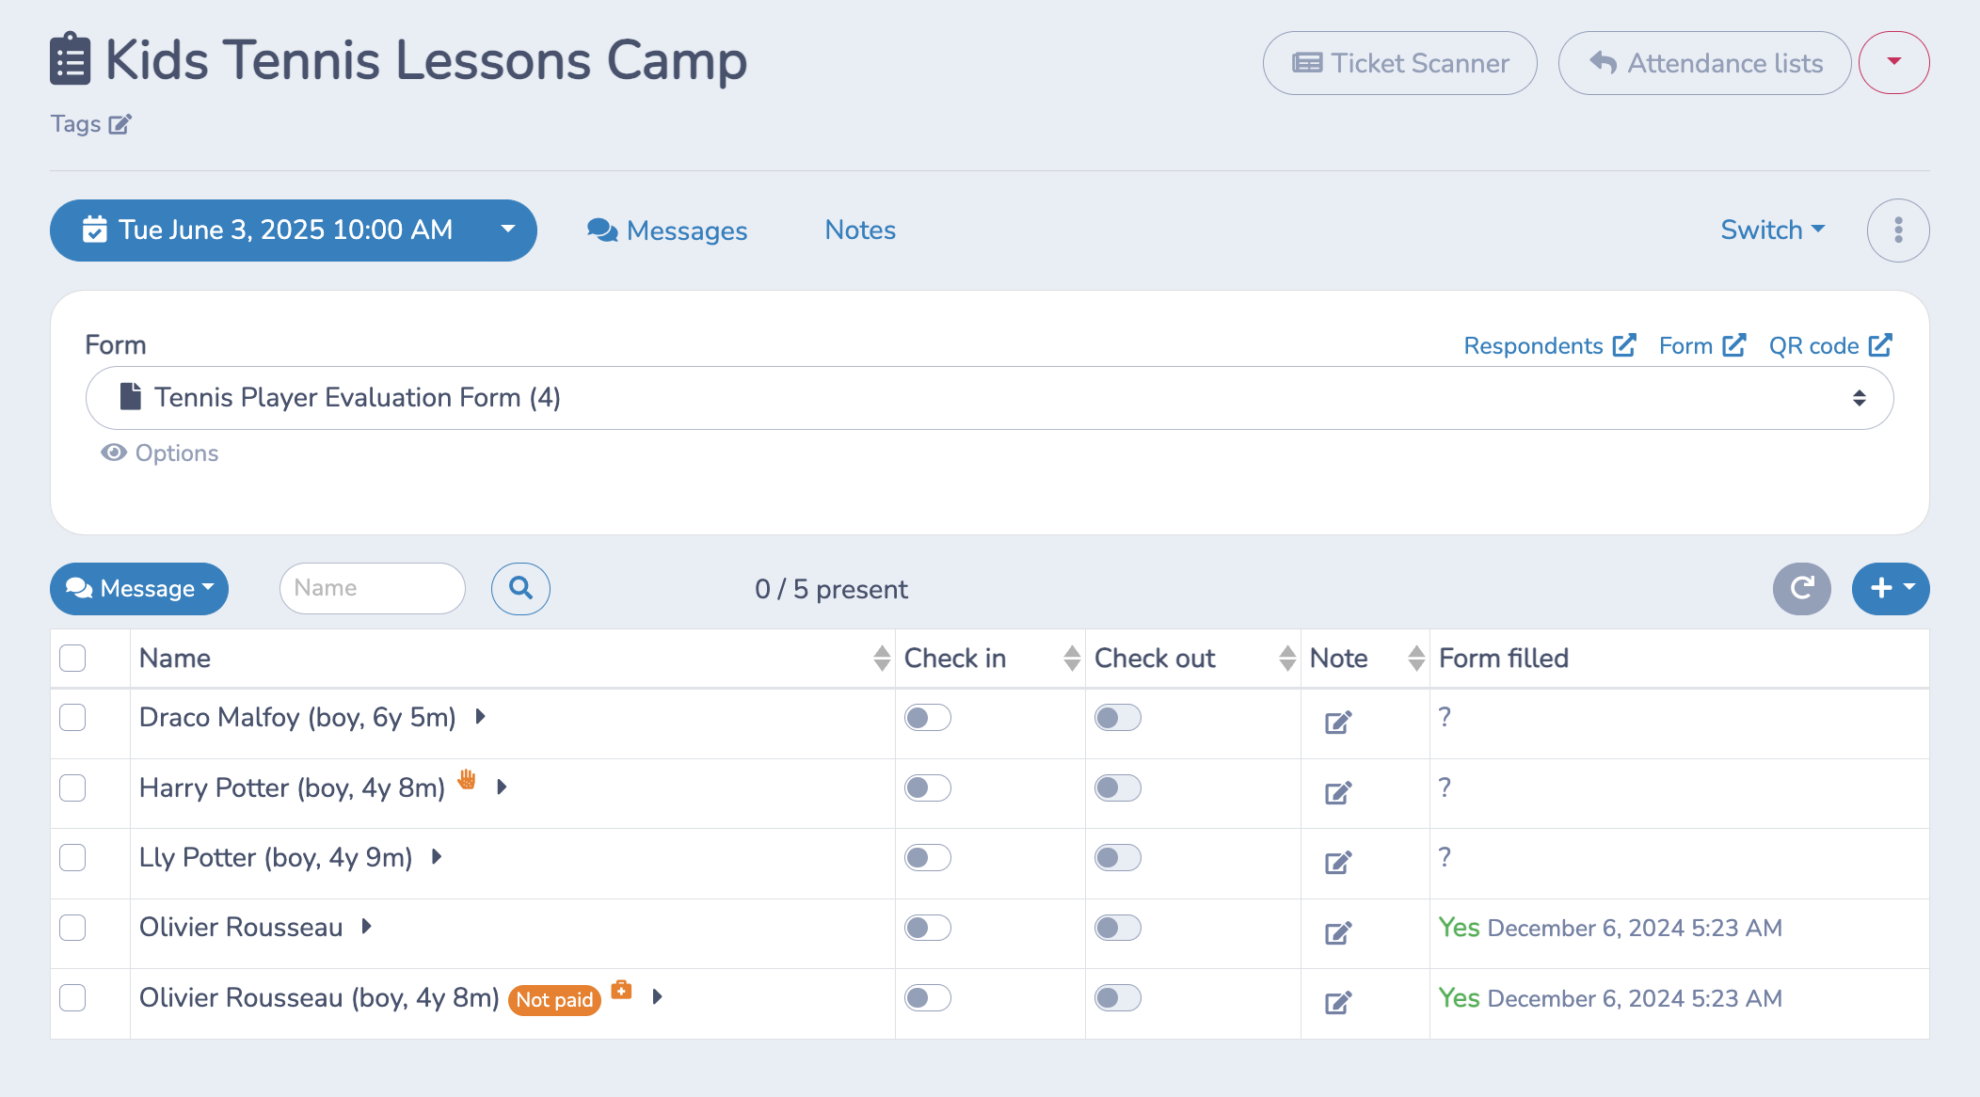Open QR code external link icon

1880,345
